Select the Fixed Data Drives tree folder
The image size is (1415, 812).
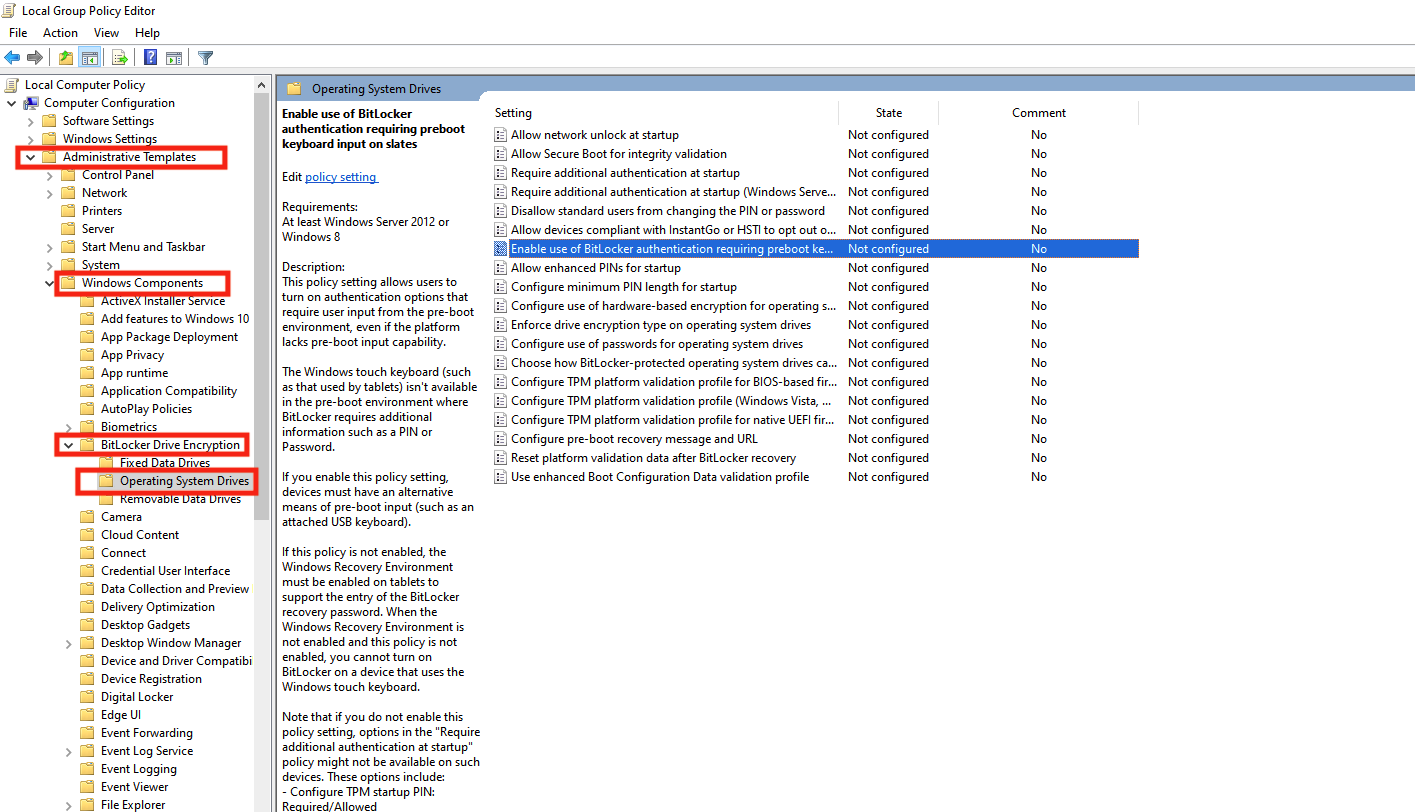click(165, 463)
